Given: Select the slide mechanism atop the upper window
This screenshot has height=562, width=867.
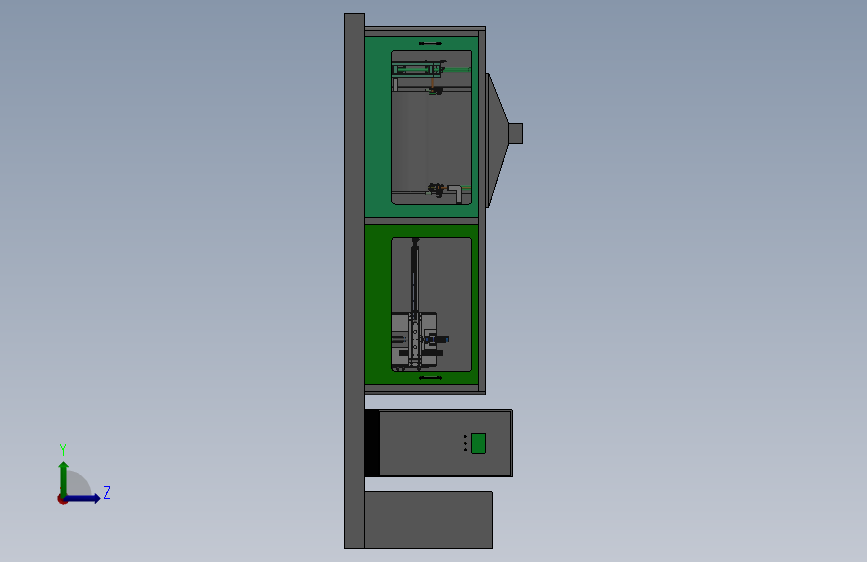Looking at the screenshot, I should (418, 69).
